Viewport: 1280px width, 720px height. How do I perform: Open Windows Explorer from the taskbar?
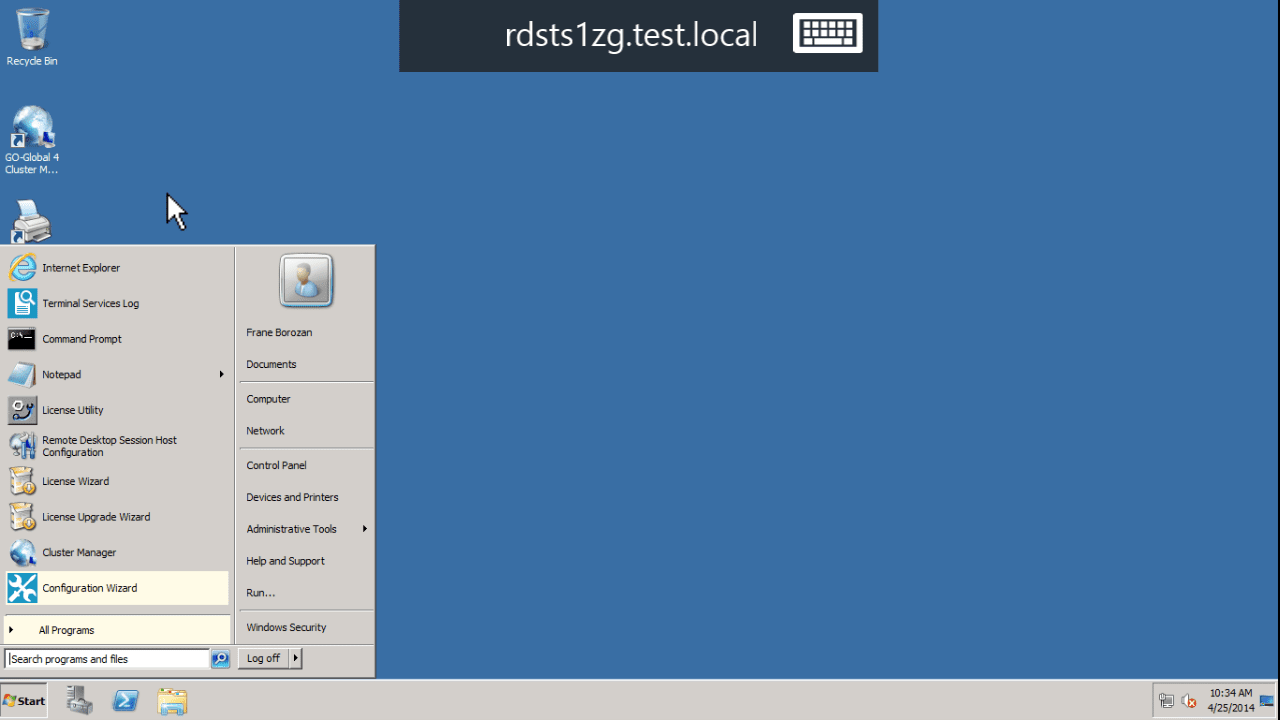pyautogui.click(x=172, y=701)
